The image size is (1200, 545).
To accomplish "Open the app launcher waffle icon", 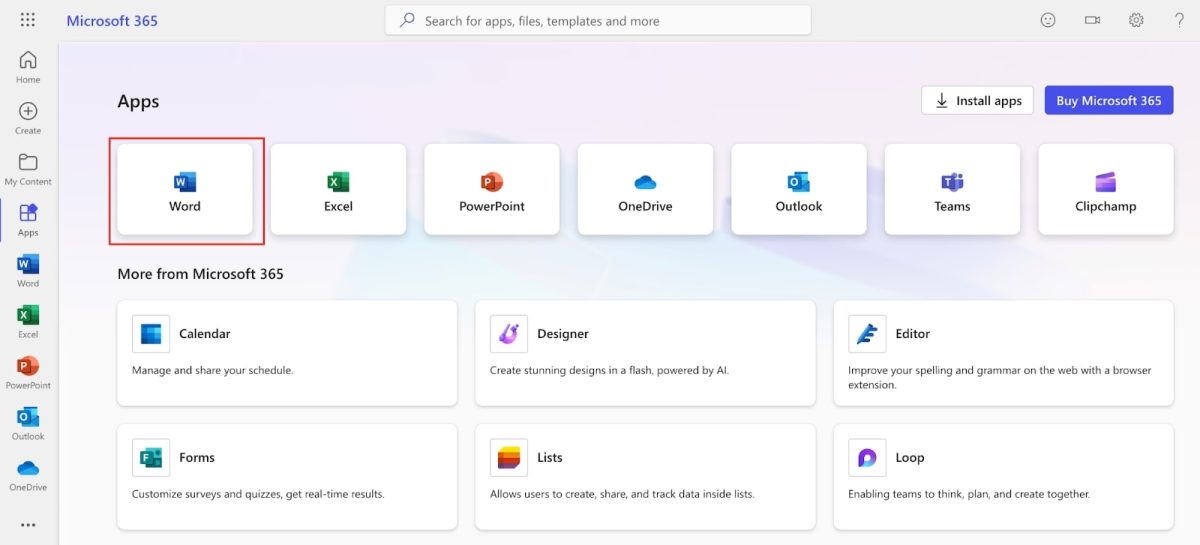I will 28,20.
